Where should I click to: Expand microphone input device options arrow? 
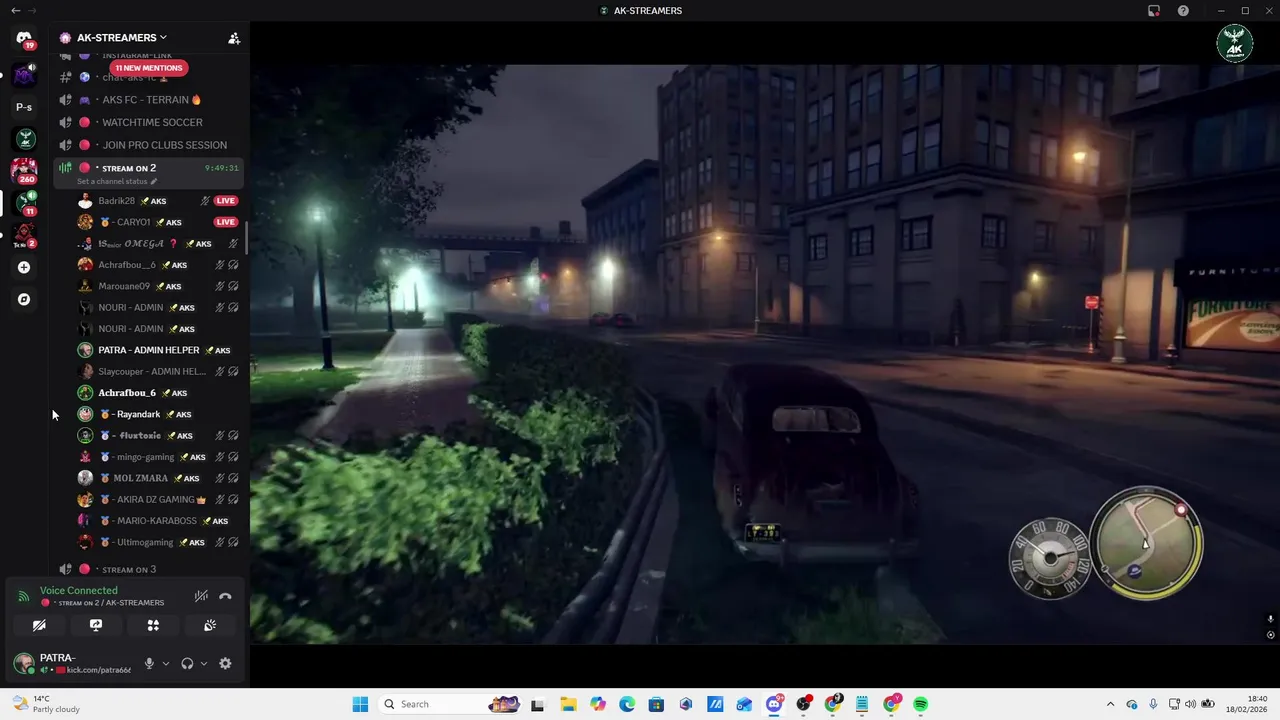166,663
